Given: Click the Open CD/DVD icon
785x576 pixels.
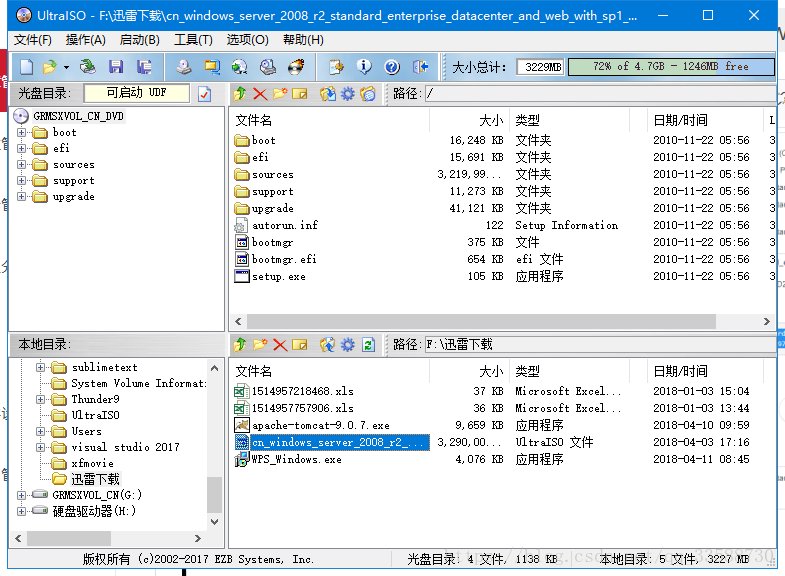Looking at the screenshot, I should coord(88,67).
